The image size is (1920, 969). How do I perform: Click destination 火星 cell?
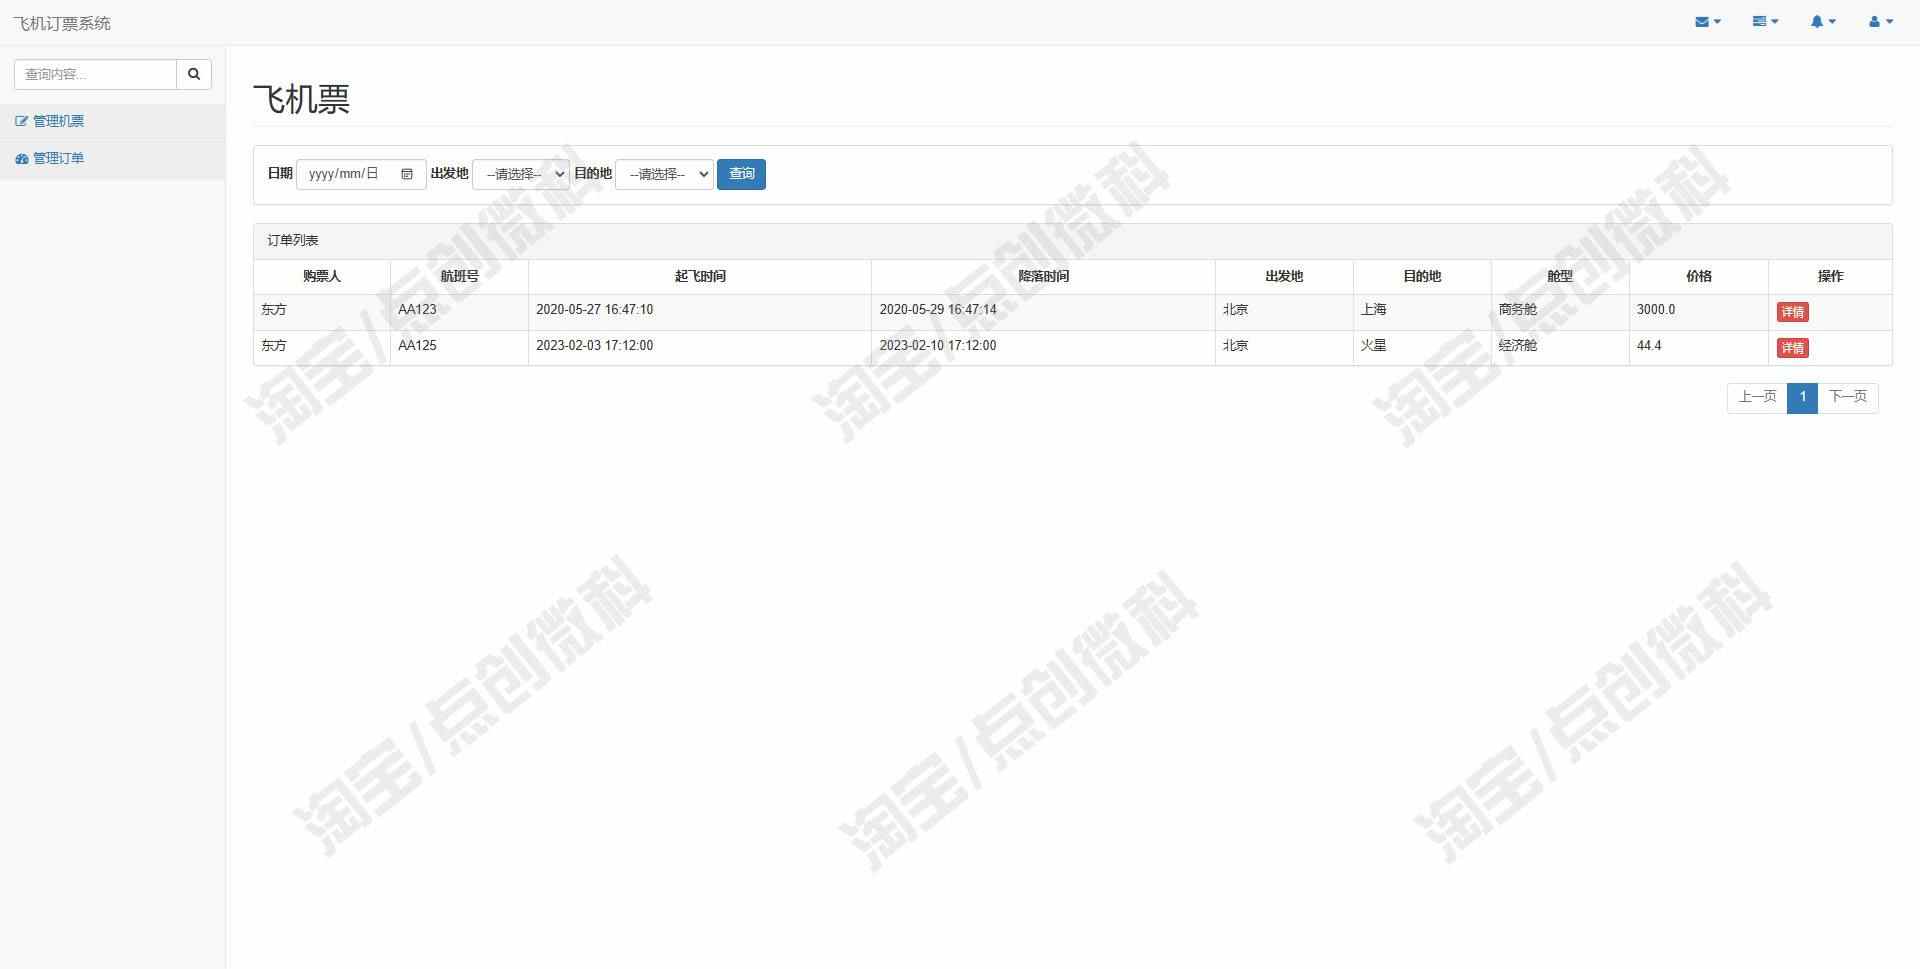[1422, 346]
